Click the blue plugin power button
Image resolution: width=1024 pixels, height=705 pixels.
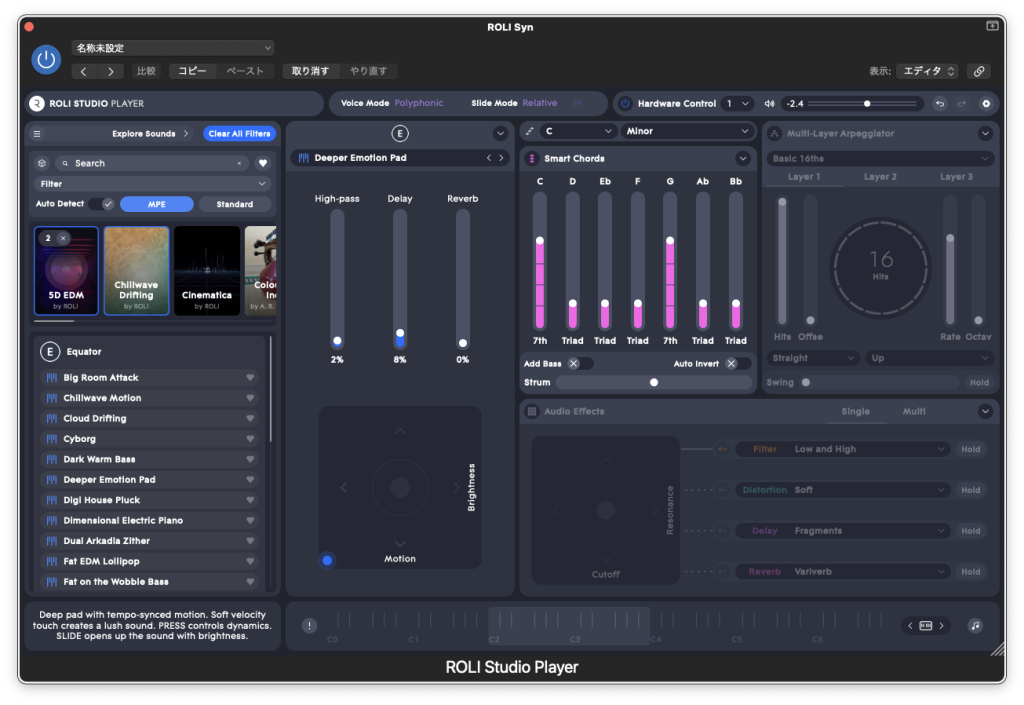pos(45,59)
